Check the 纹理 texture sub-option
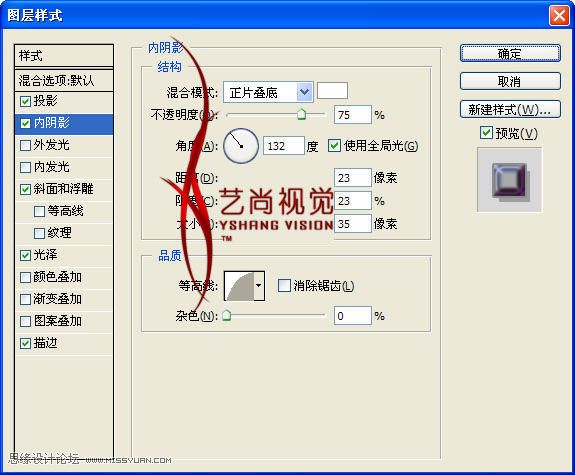575x475 pixels. coord(39,233)
